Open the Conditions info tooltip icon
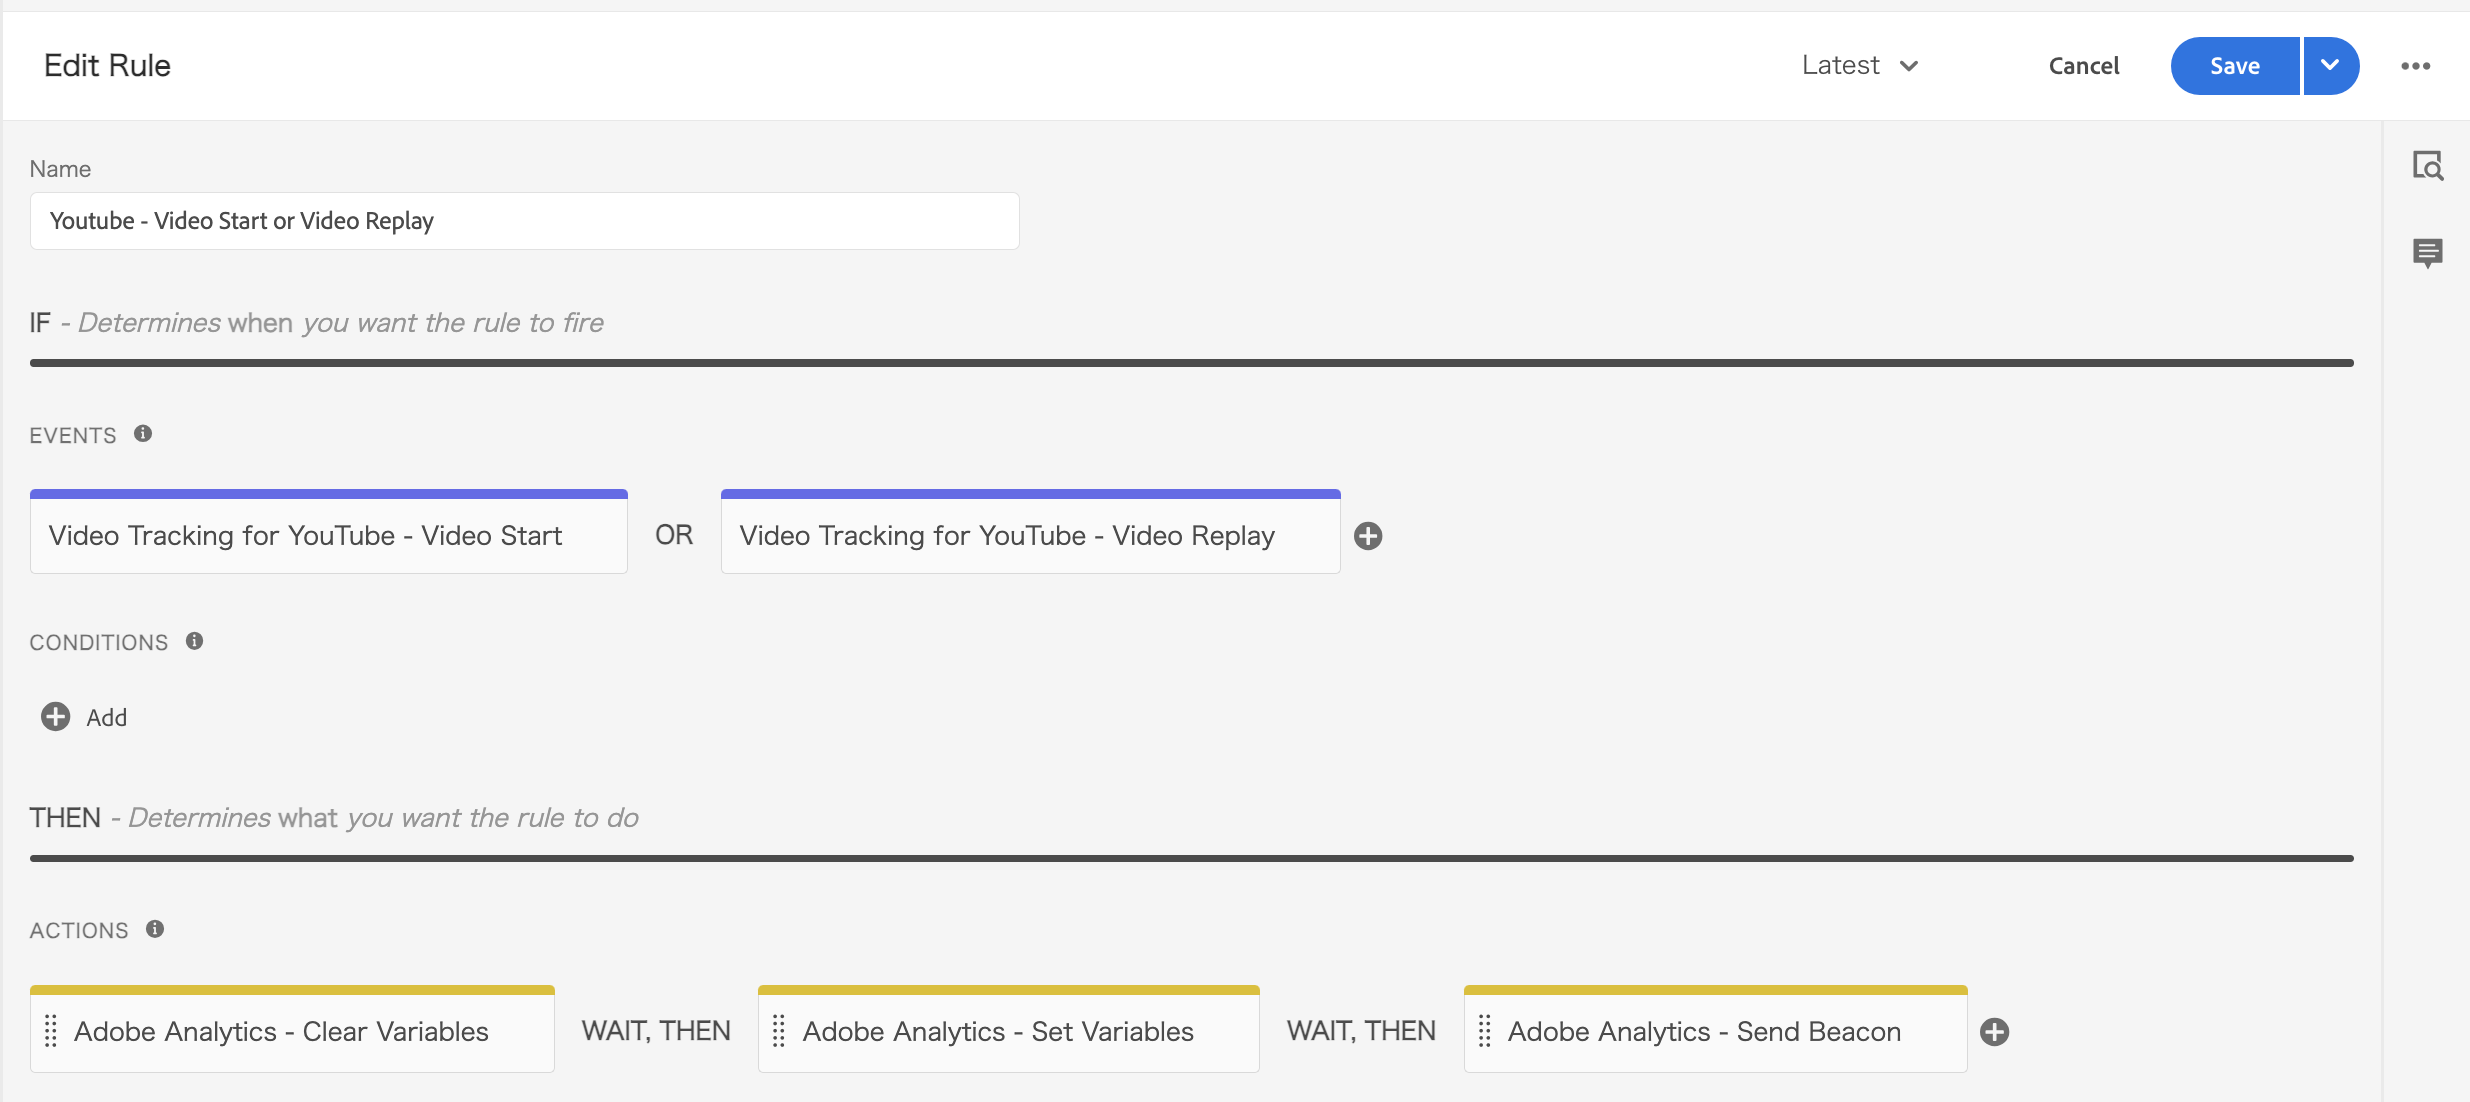Screen dimensions: 2470x1102 pos(195,641)
